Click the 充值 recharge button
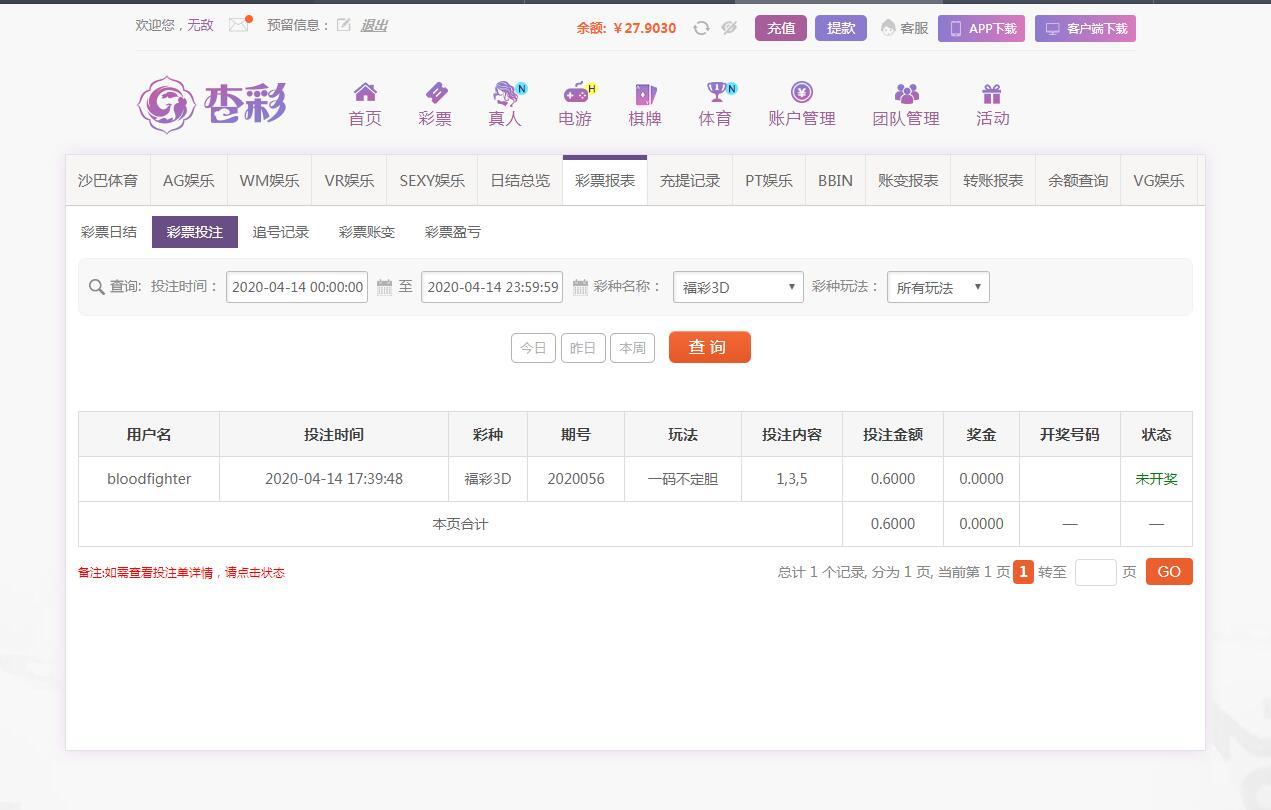1271x810 pixels. pyautogui.click(x=780, y=28)
